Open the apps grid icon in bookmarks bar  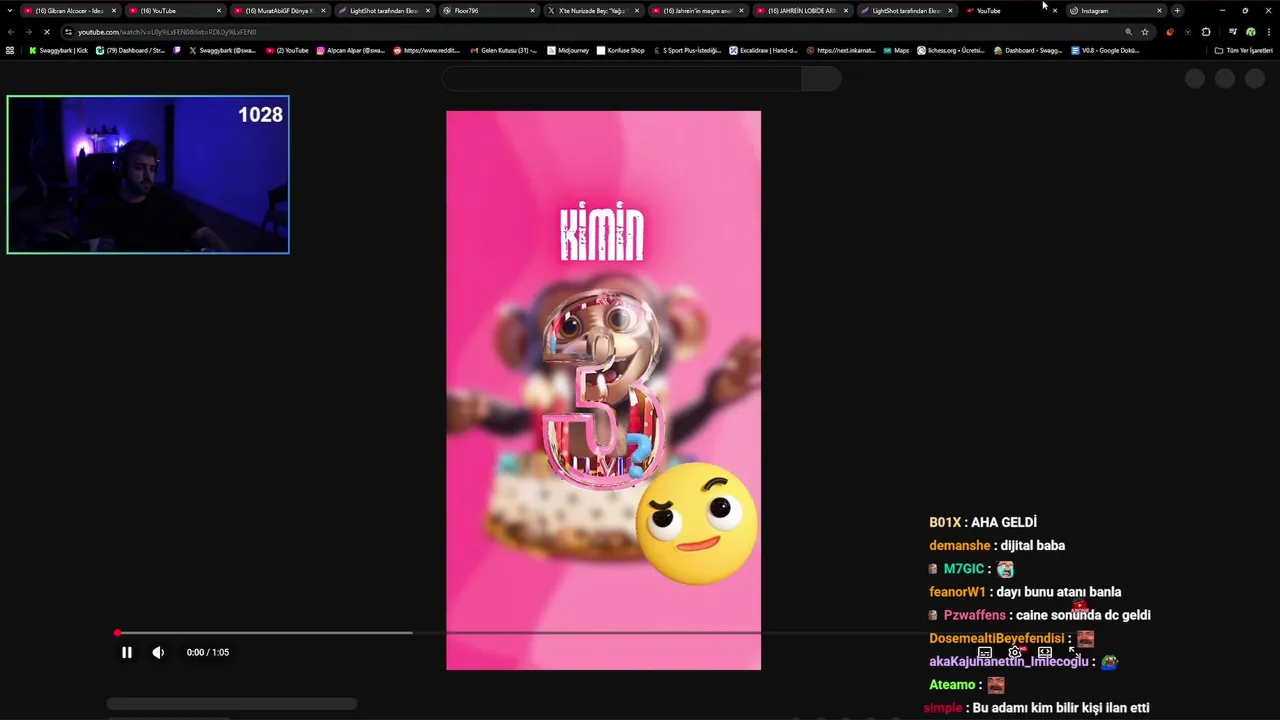click(x=10, y=50)
